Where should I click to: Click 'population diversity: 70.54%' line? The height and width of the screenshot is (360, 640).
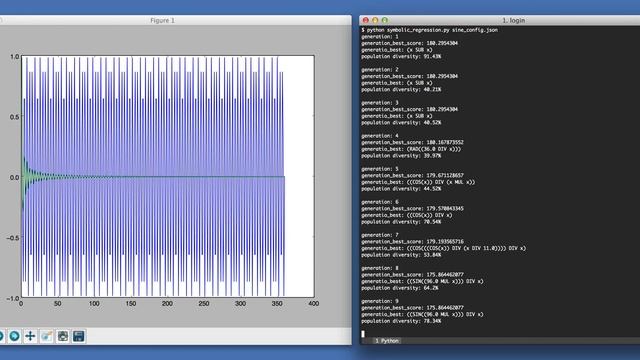[401, 222]
